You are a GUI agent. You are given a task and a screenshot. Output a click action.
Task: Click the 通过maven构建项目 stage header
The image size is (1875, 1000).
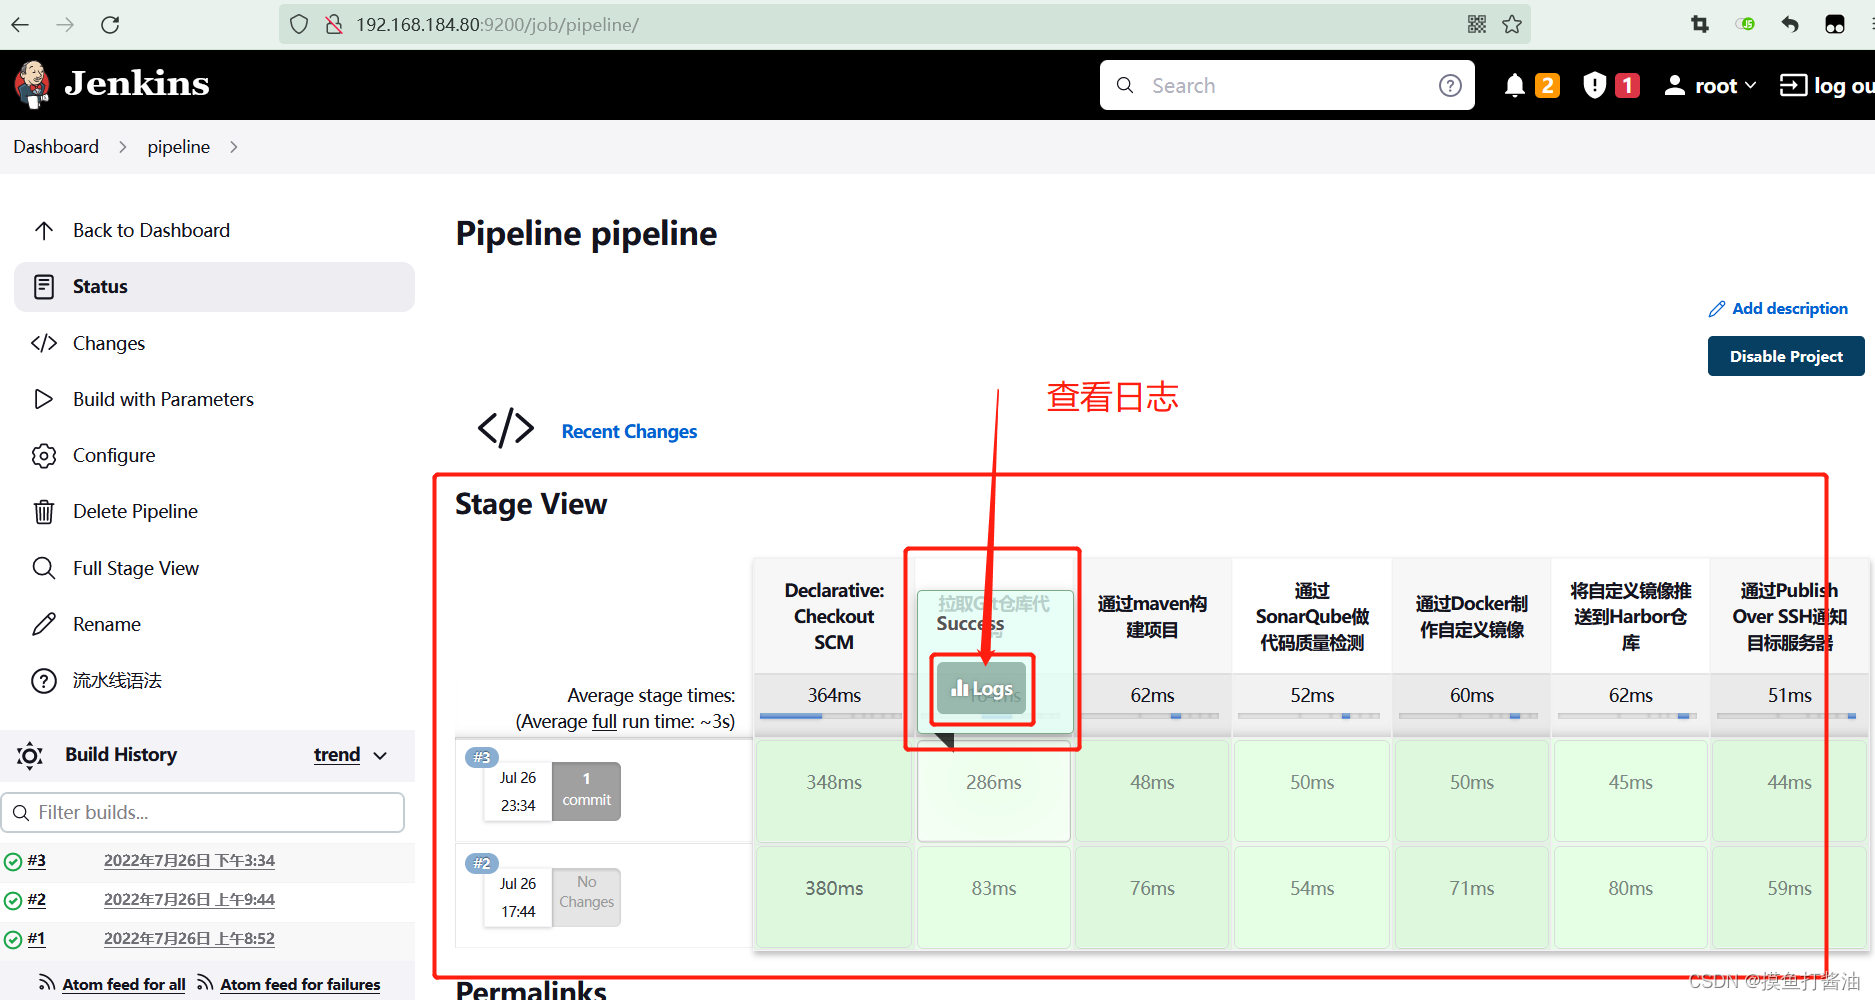[1152, 616]
